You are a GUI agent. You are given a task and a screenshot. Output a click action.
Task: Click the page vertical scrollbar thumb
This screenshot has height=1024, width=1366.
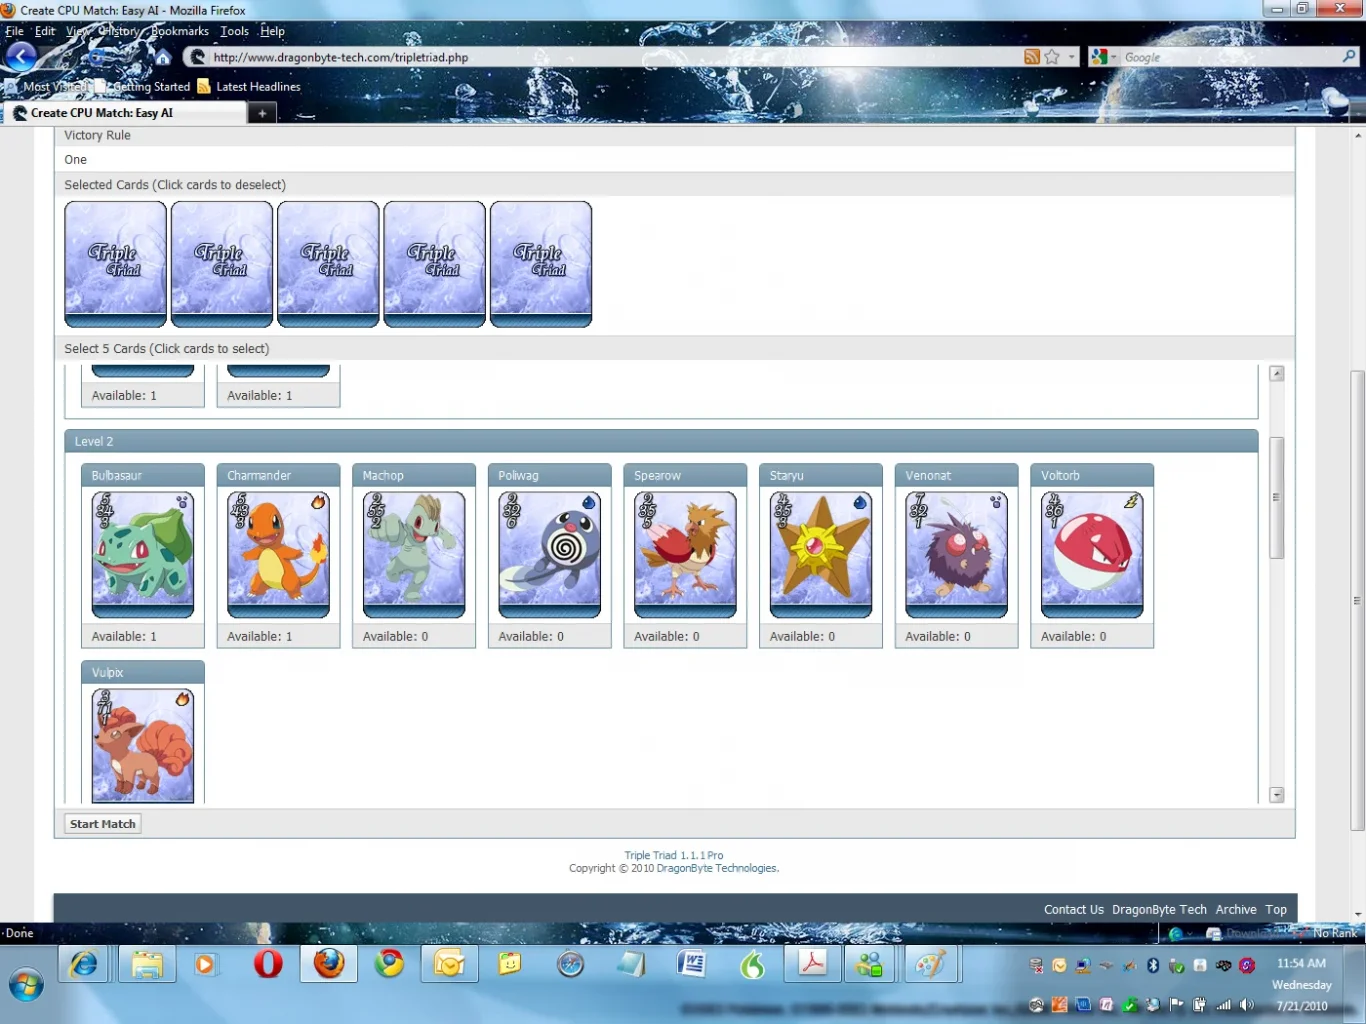(1357, 600)
